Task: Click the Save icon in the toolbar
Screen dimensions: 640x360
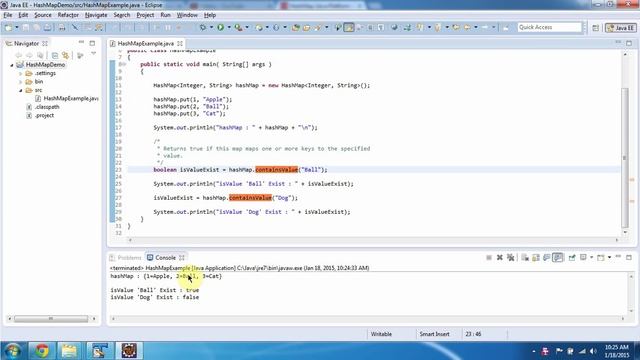Action: pyautogui.click(x=26, y=27)
